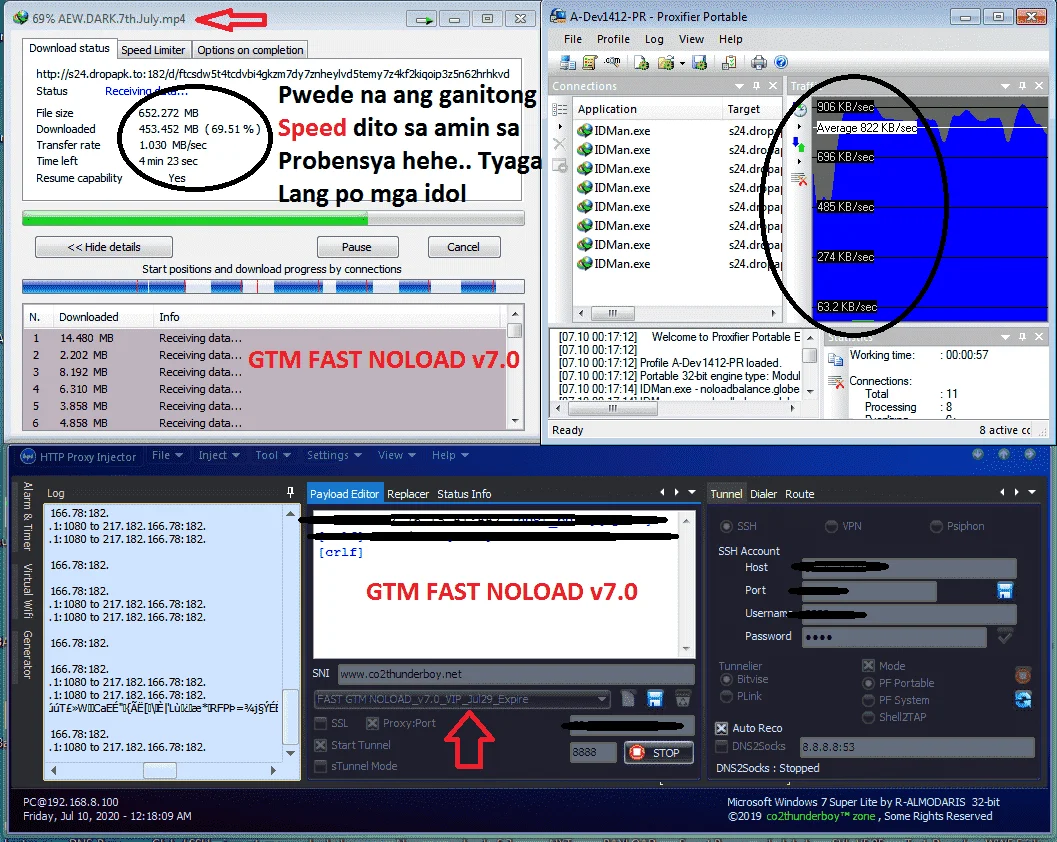Click the Print icon in Proxifier toolbar

[x=759, y=63]
